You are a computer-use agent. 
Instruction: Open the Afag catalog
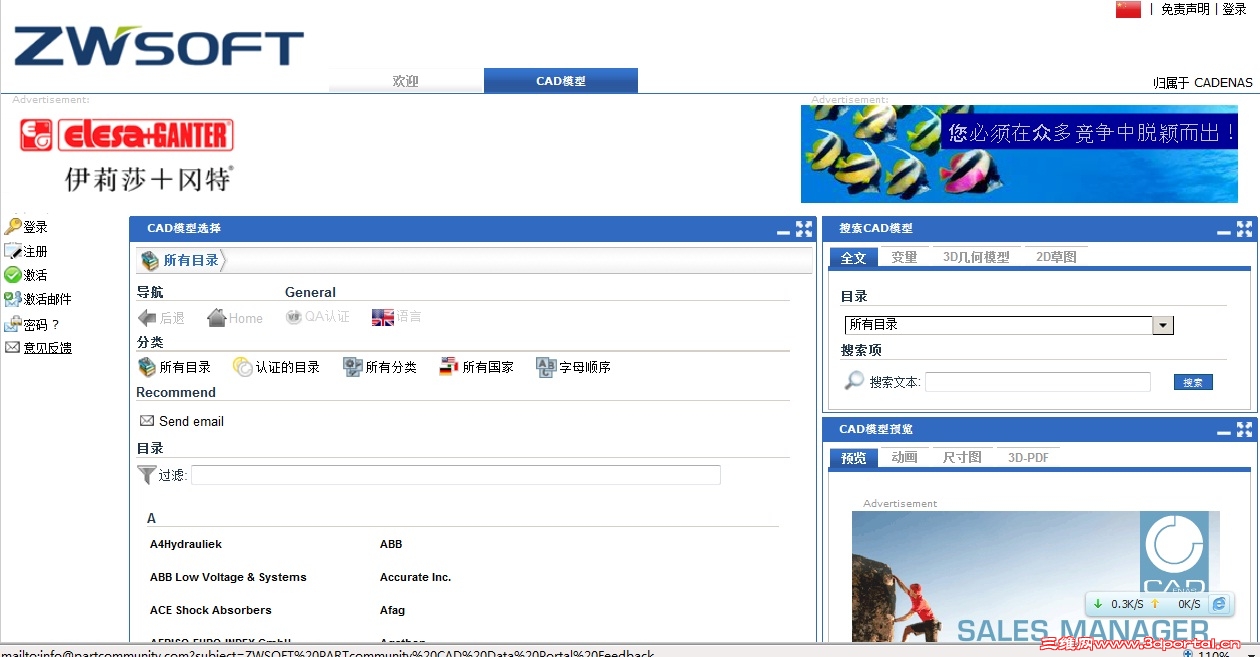point(392,610)
